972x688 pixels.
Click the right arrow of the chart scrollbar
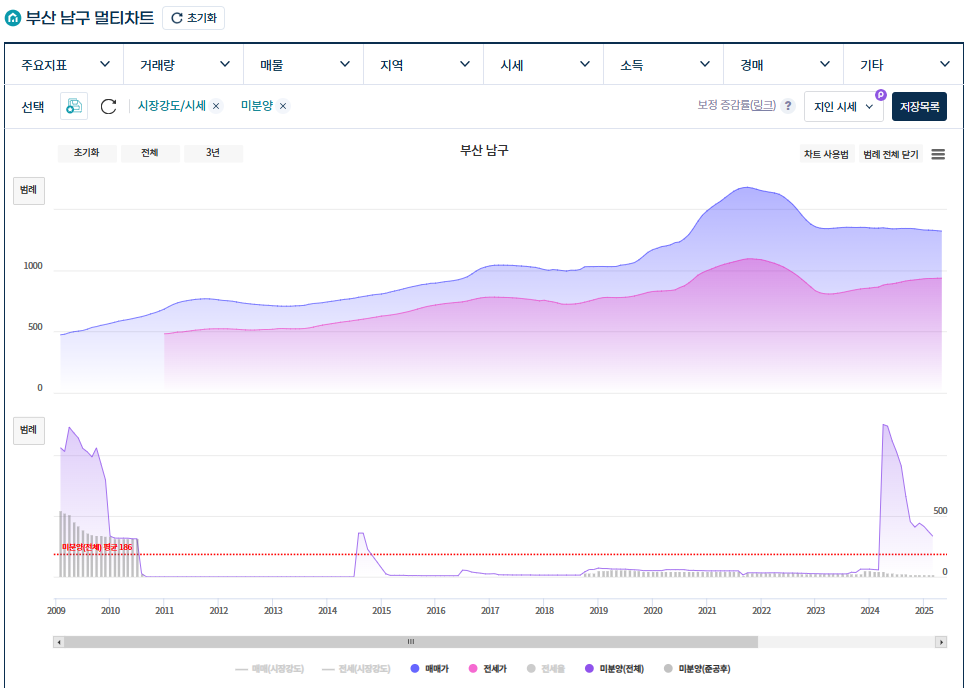(x=941, y=640)
